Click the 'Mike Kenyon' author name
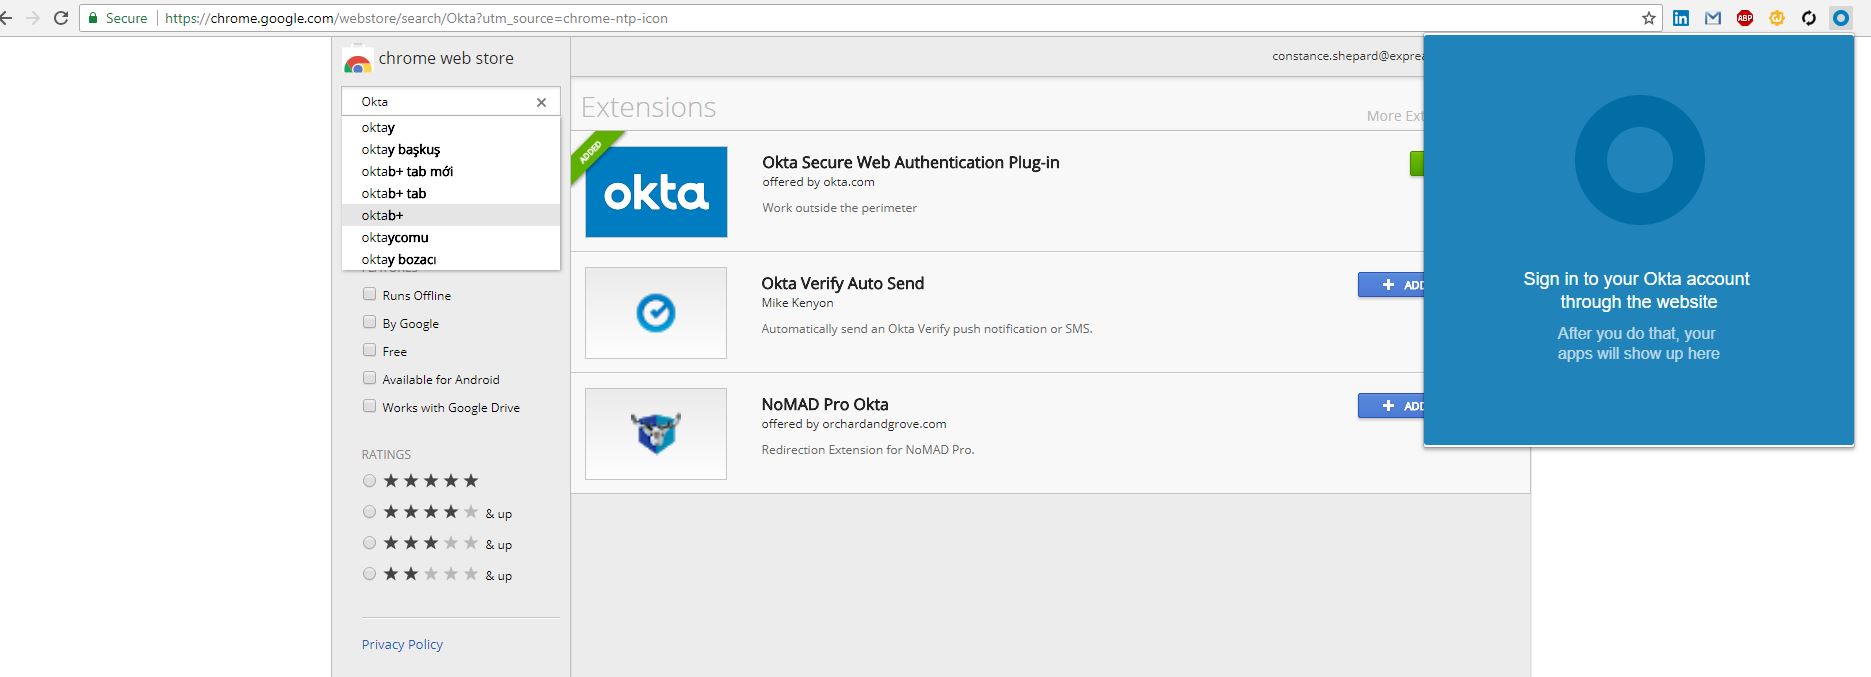This screenshot has width=1871, height=677. coord(797,303)
